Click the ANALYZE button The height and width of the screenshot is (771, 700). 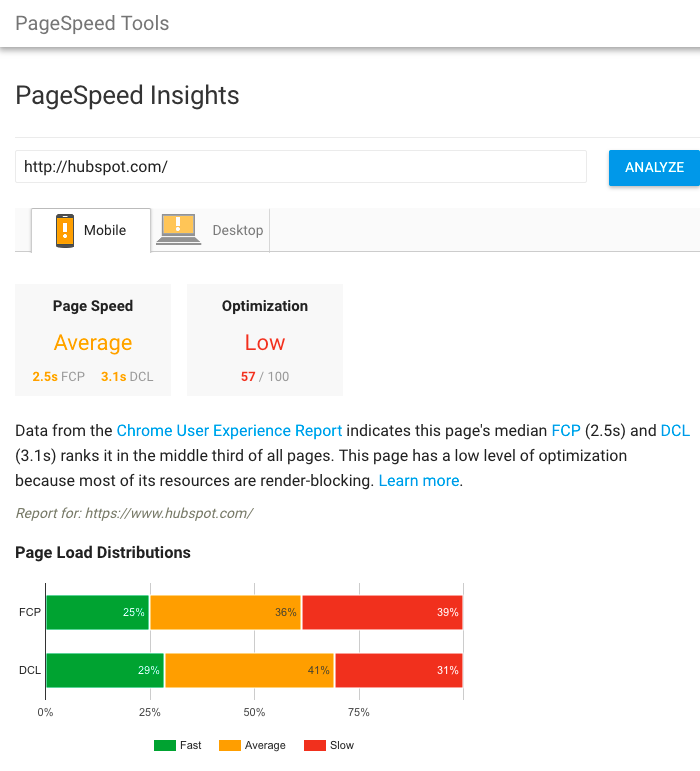[654, 168]
